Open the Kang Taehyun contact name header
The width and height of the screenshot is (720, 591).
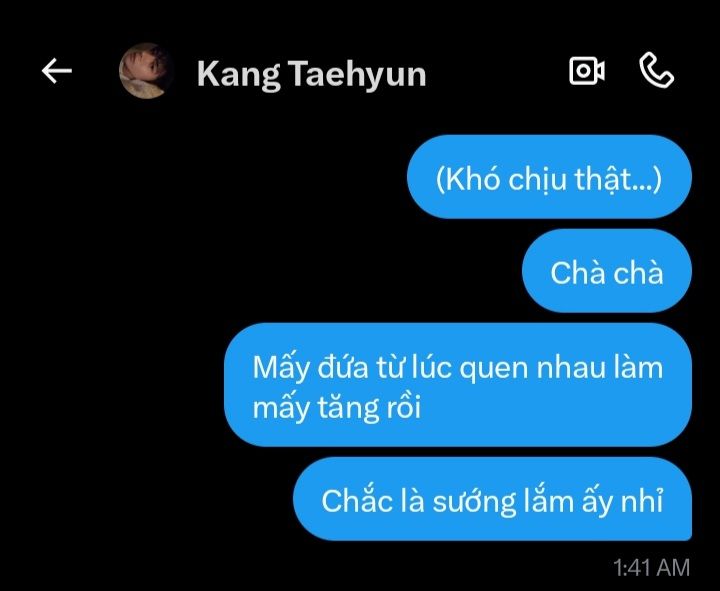click(x=312, y=73)
